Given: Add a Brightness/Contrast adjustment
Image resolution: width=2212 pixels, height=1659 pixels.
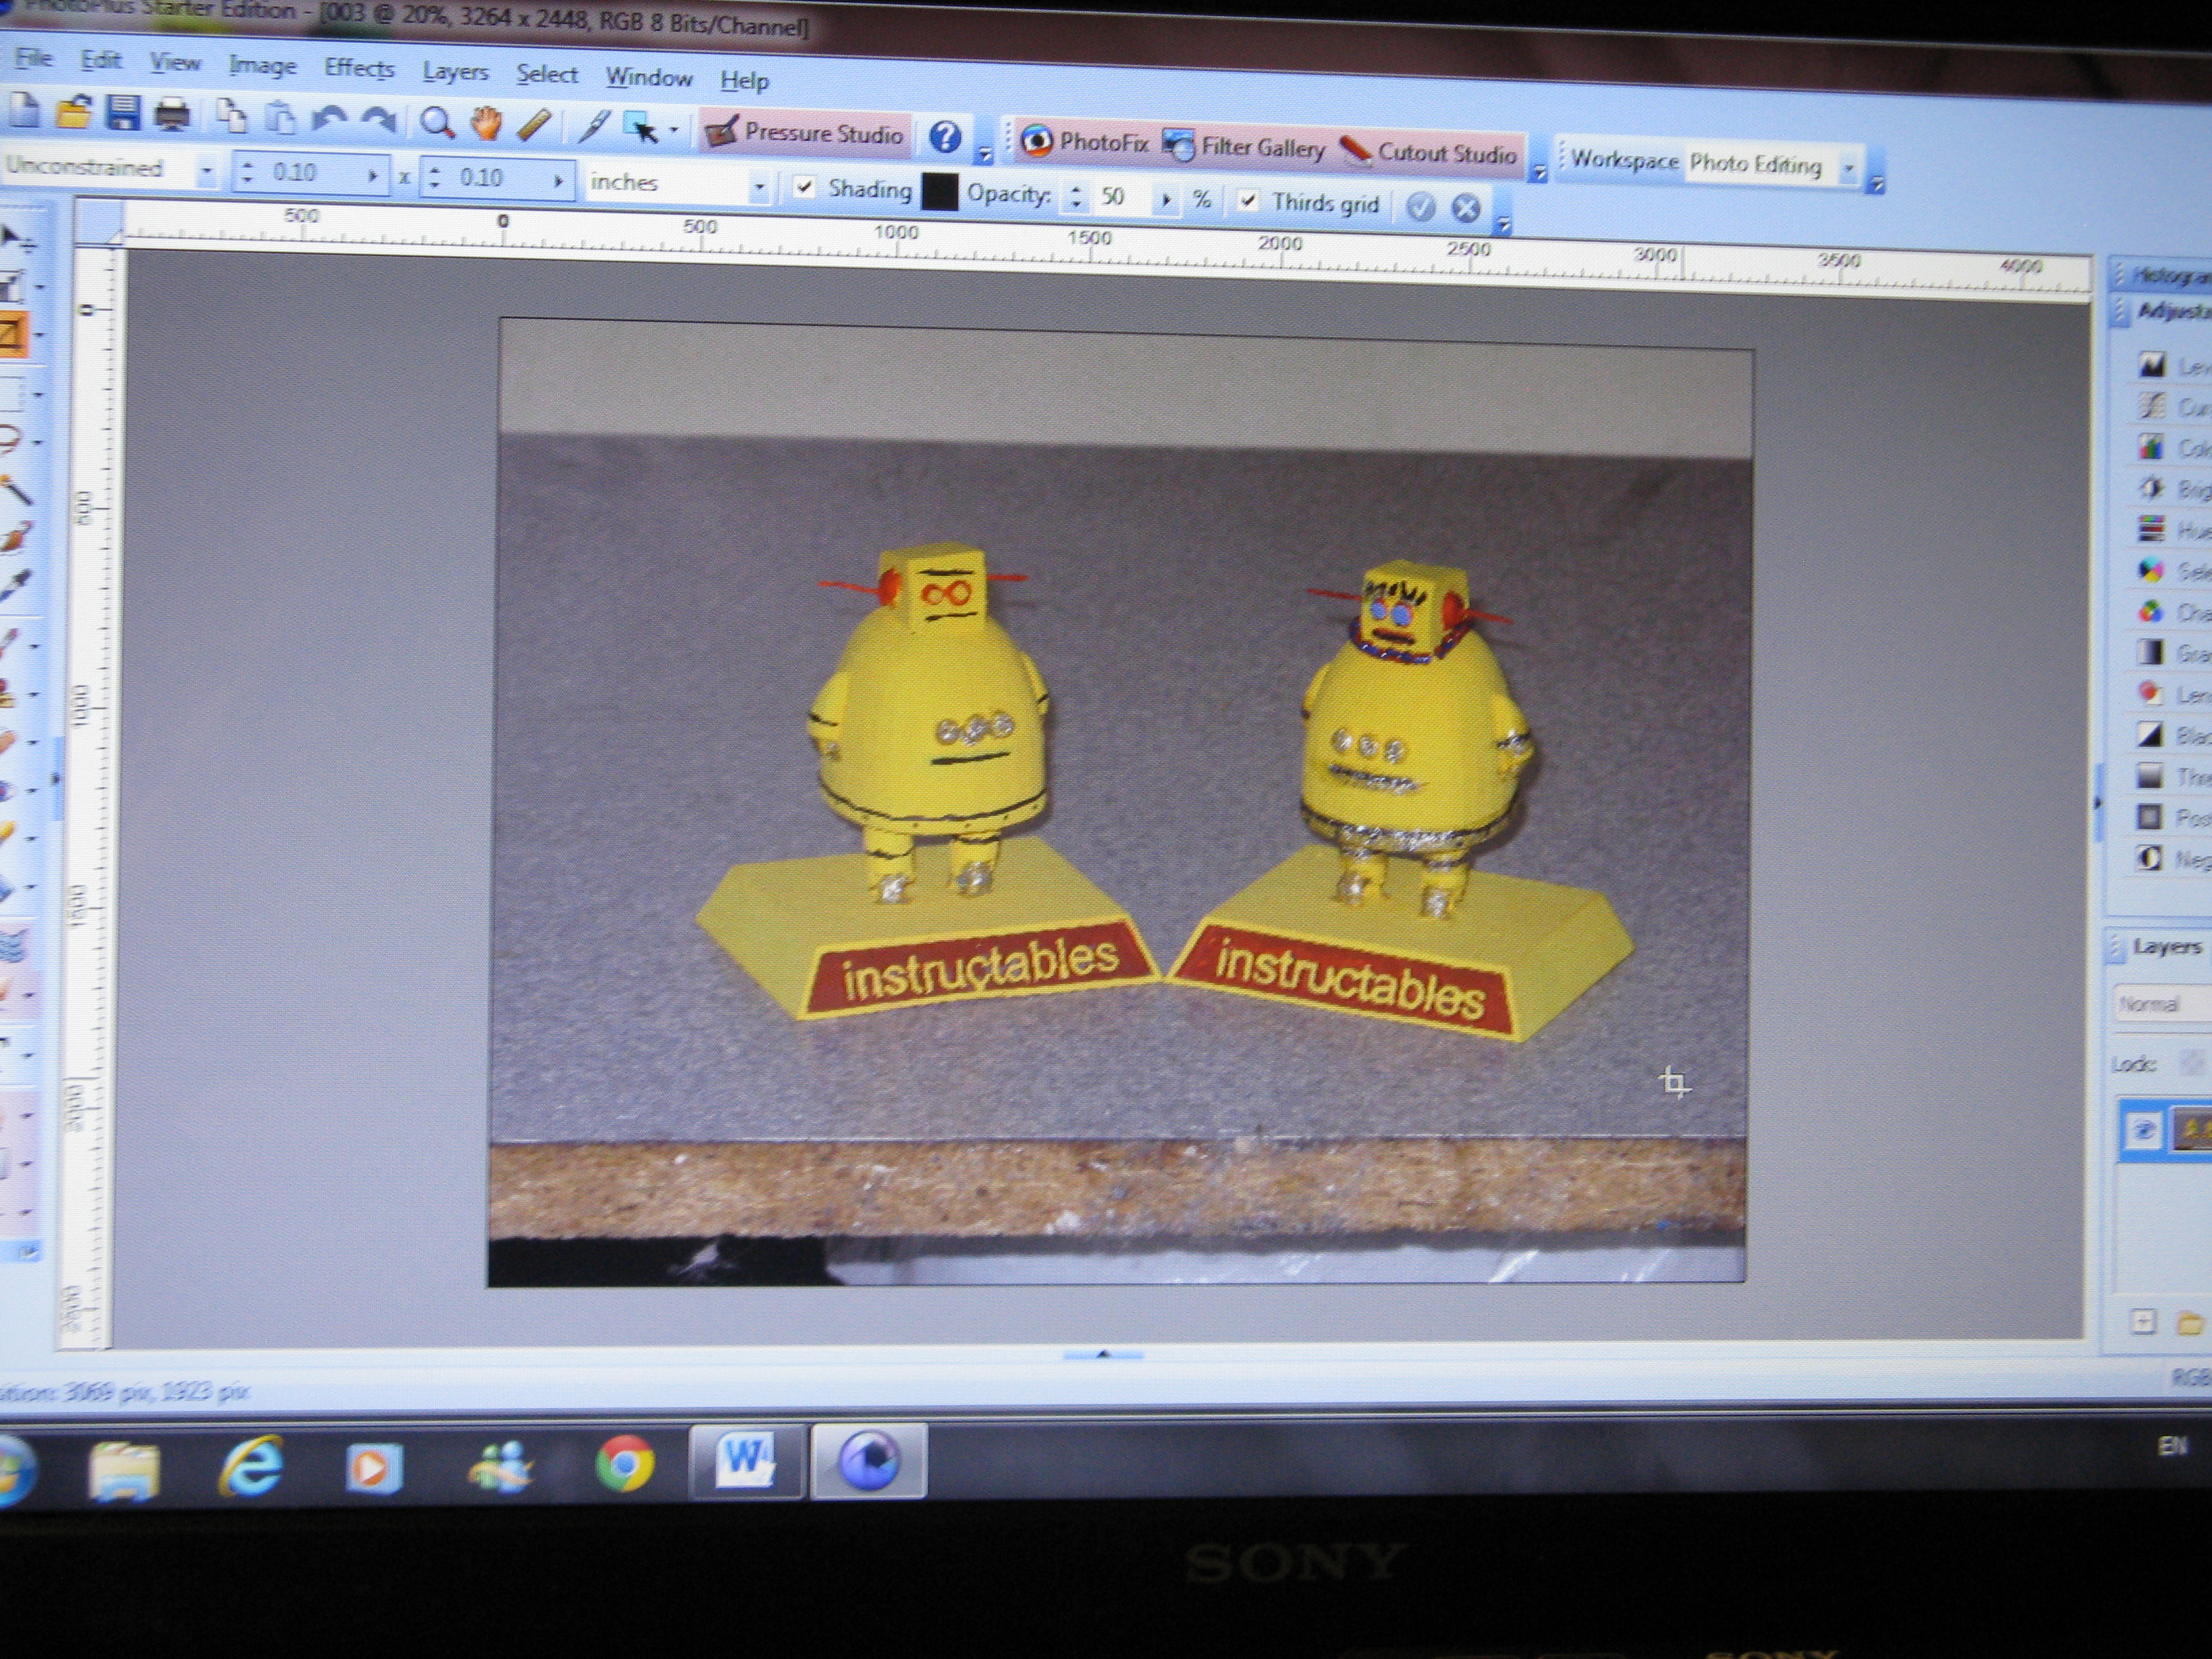Looking at the screenshot, I should point(2152,488).
